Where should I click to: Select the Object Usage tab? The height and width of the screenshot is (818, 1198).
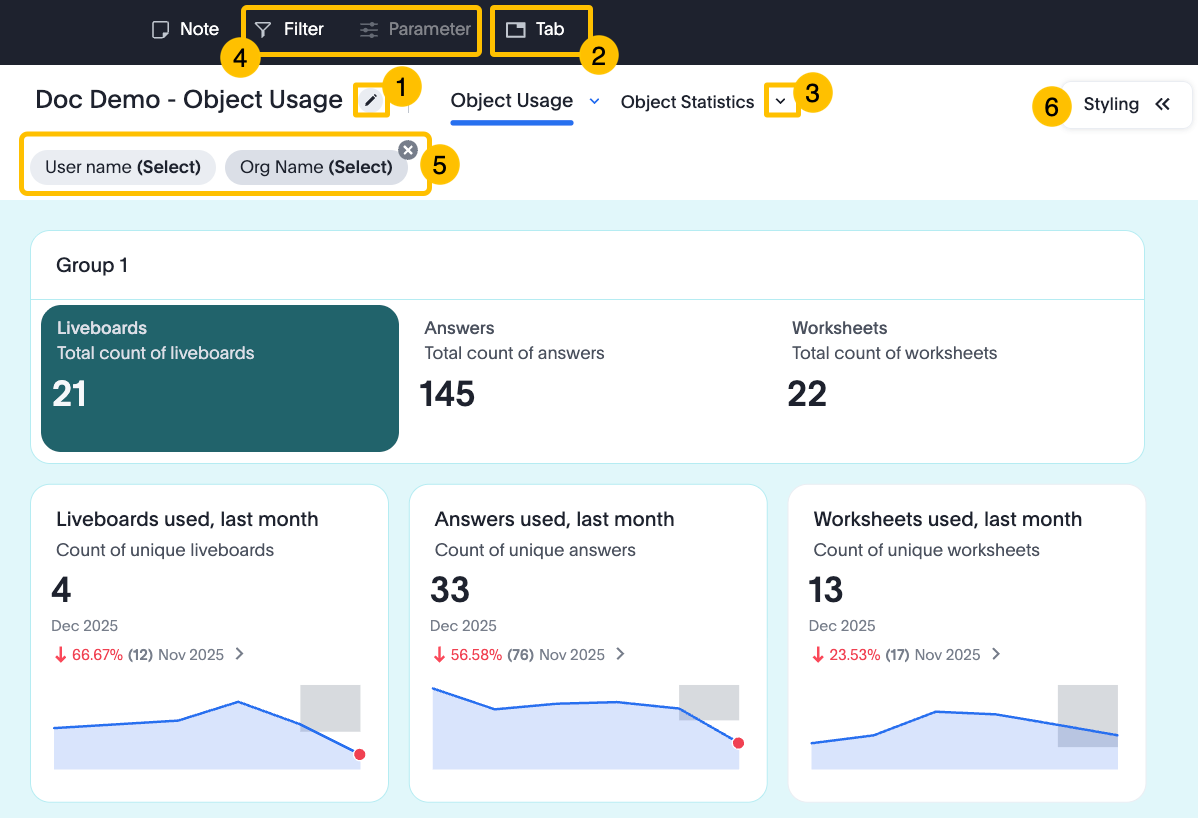coord(511,101)
